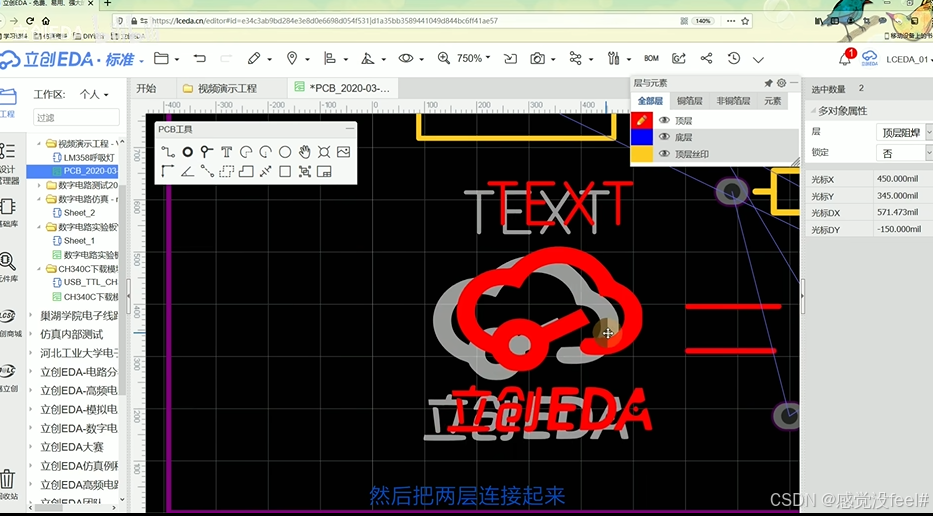Select the Group/Ungroup tool in PCB tools
The height and width of the screenshot is (516, 933).
(x=305, y=172)
